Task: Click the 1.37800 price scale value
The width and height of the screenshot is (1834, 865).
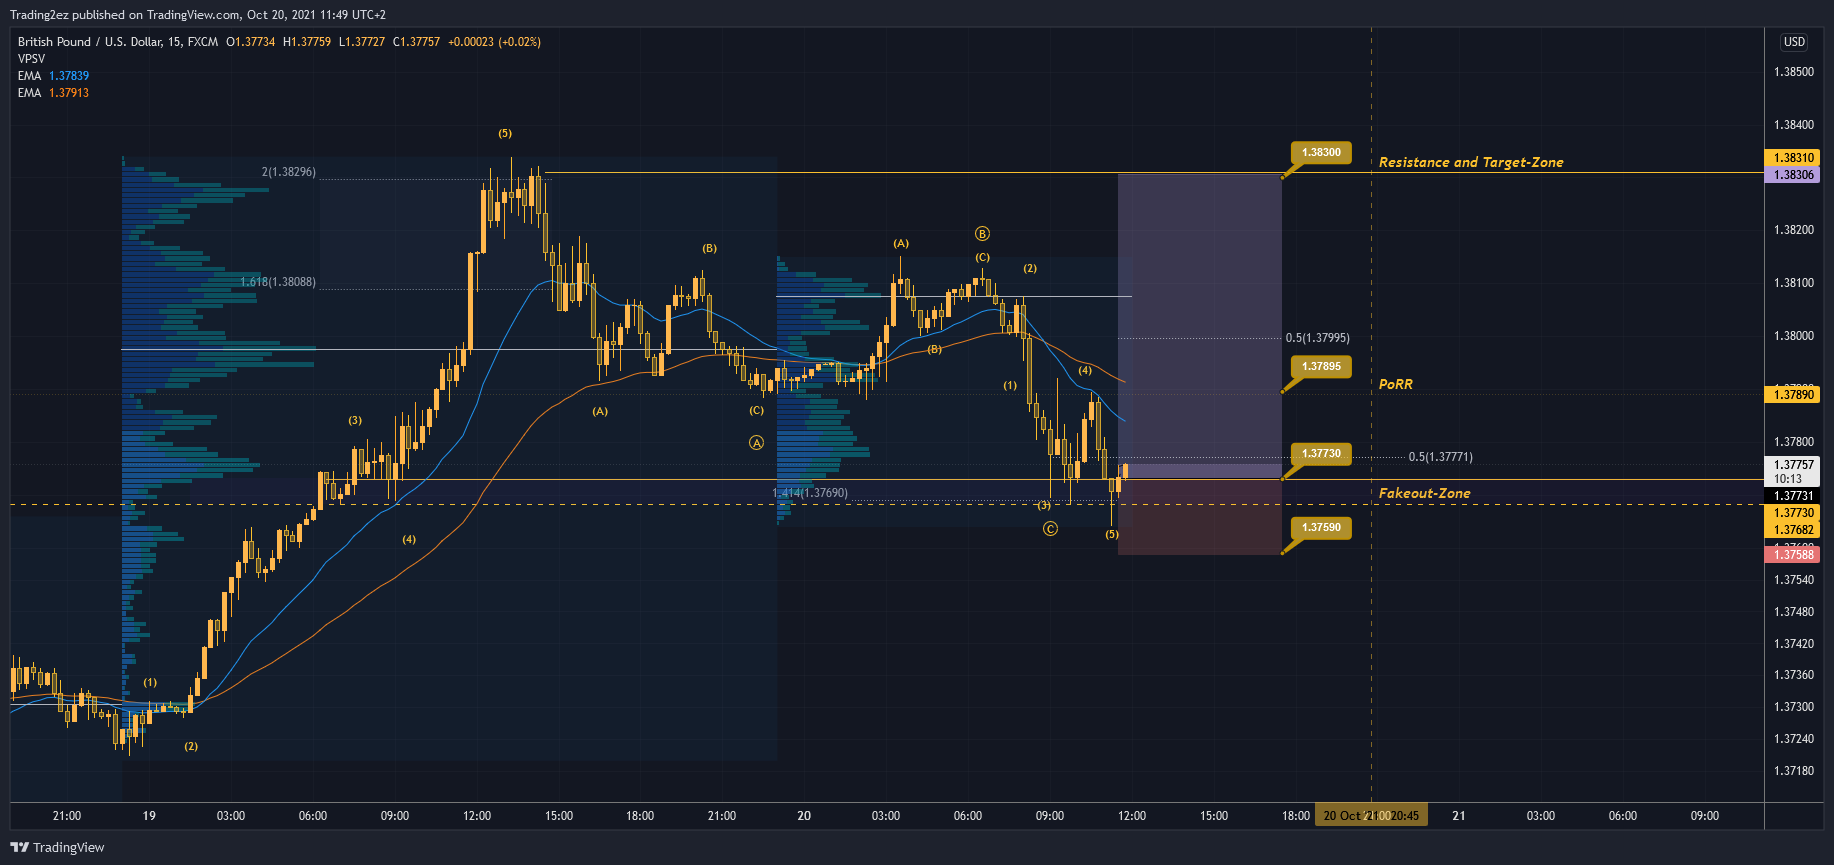Action: [x=1794, y=442]
